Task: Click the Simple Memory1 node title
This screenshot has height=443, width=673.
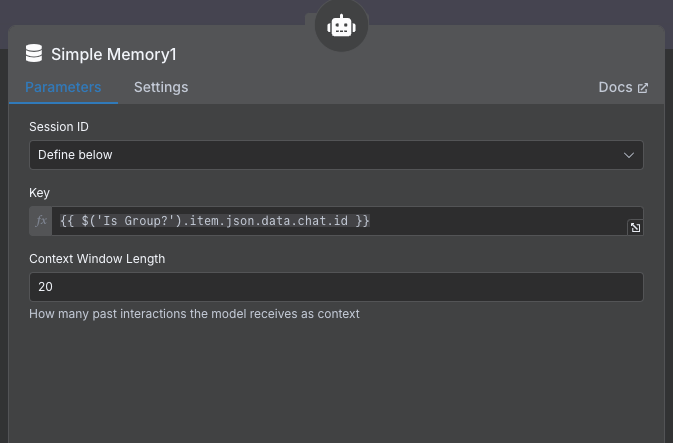Action: pyautogui.click(x=113, y=54)
